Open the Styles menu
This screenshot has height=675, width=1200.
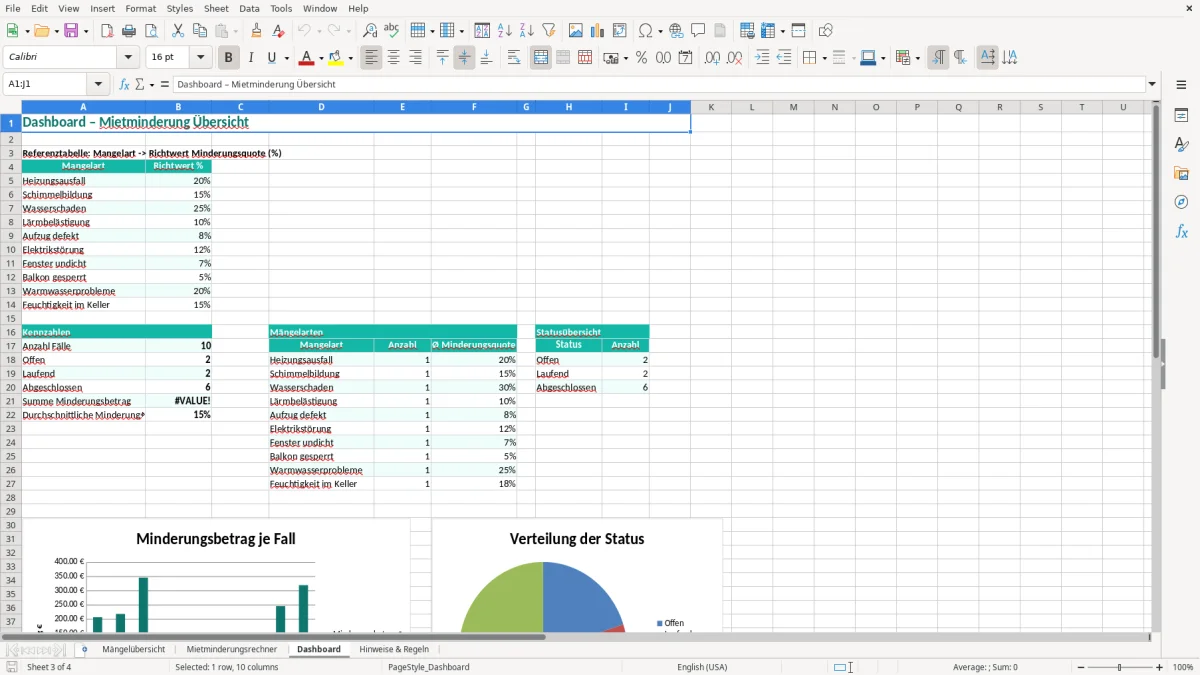coord(180,8)
